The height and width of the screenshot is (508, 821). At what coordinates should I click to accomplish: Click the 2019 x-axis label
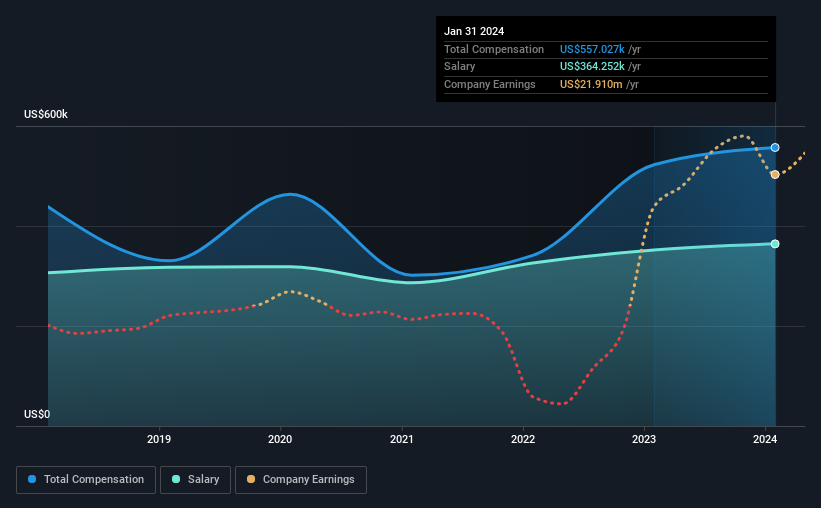pos(159,439)
